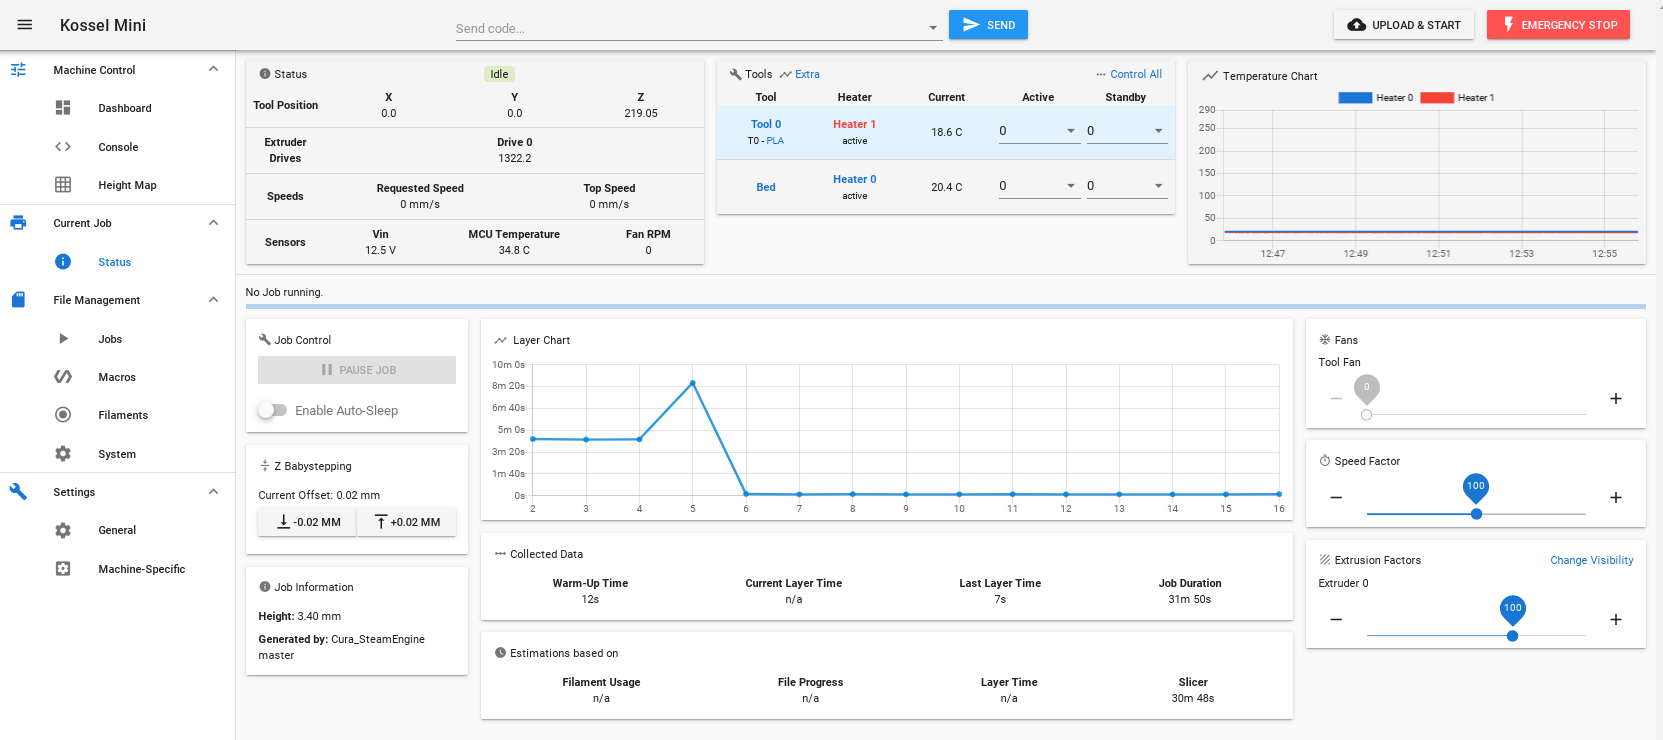Viewport: 1663px width, 740px height.
Task: Click the Tool Fan slider handle
Action: [x=1367, y=414]
